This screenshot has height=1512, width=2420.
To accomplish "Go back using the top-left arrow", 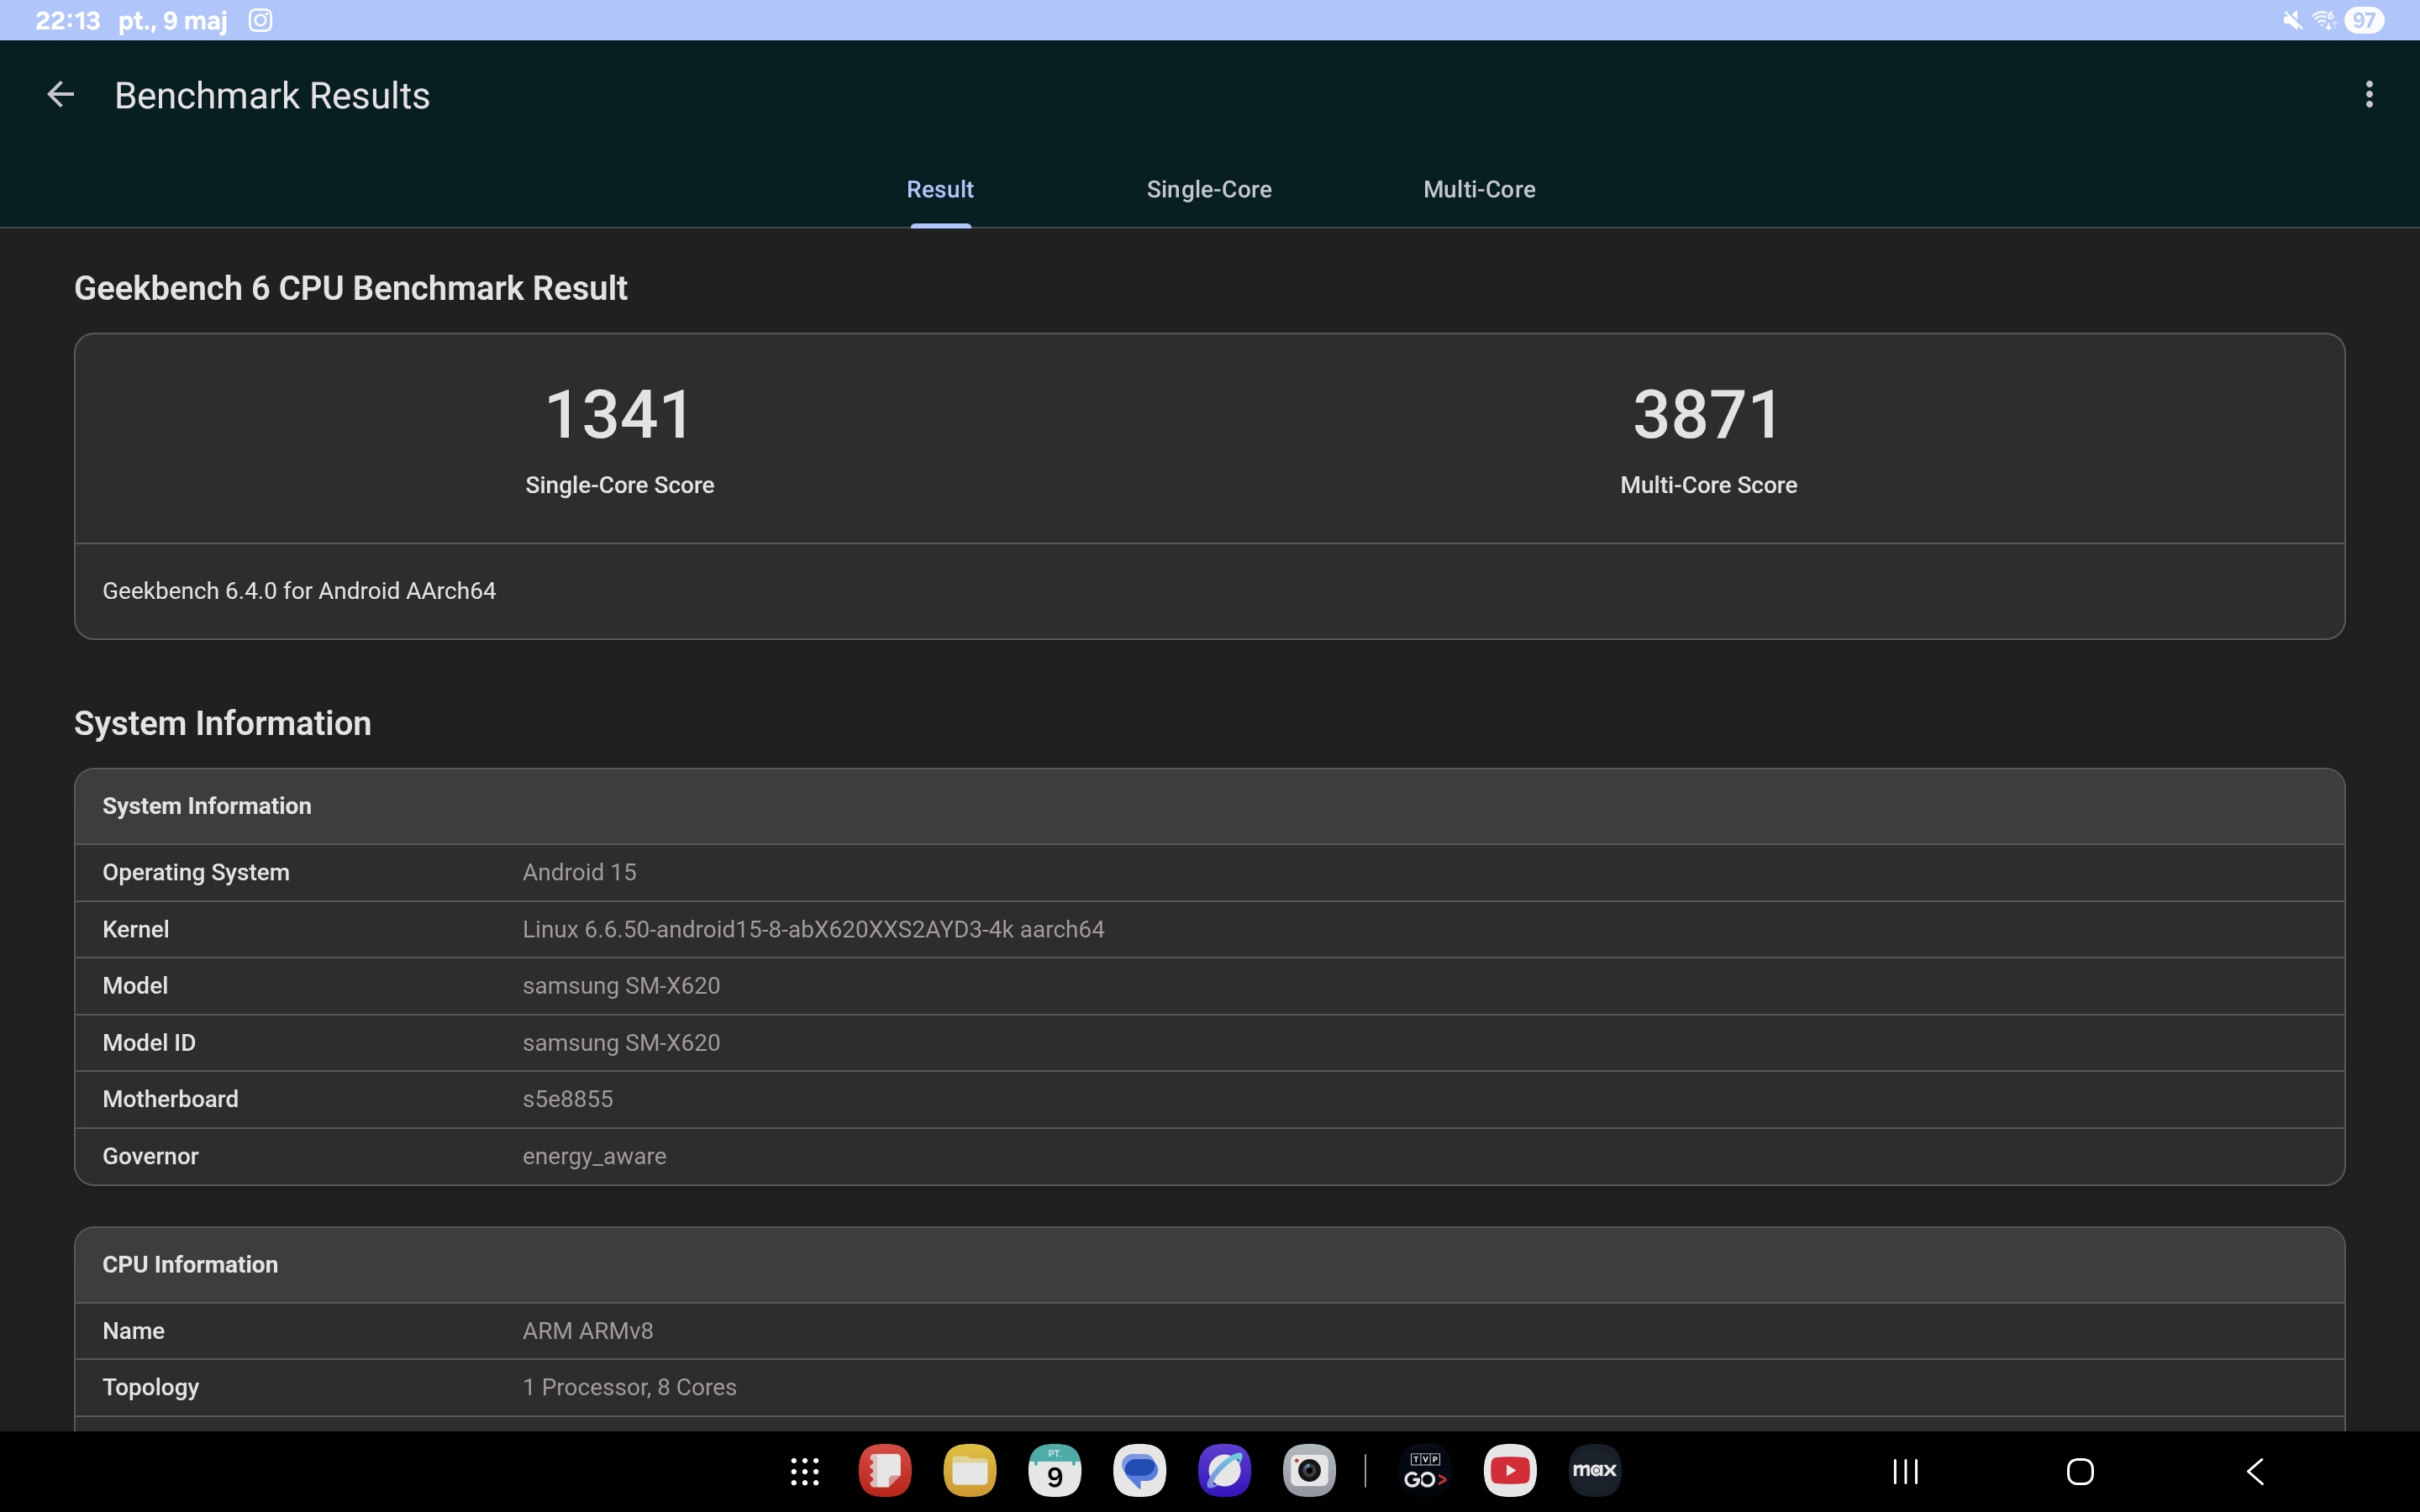I will coord(61,95).
